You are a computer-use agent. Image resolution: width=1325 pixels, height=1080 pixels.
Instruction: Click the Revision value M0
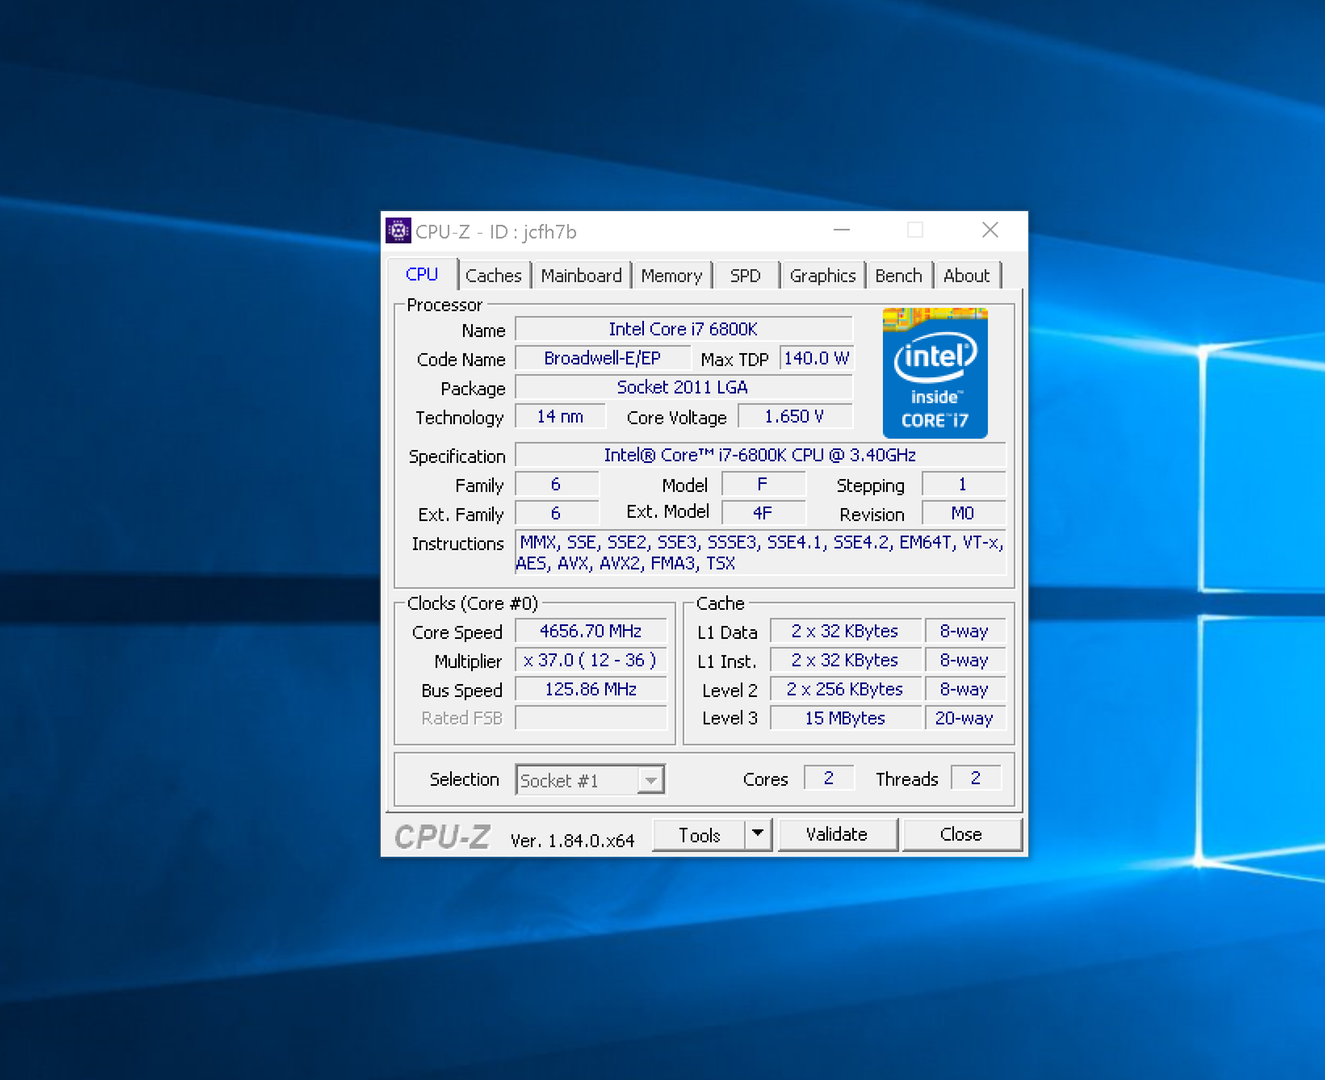[x=963, y=513]
